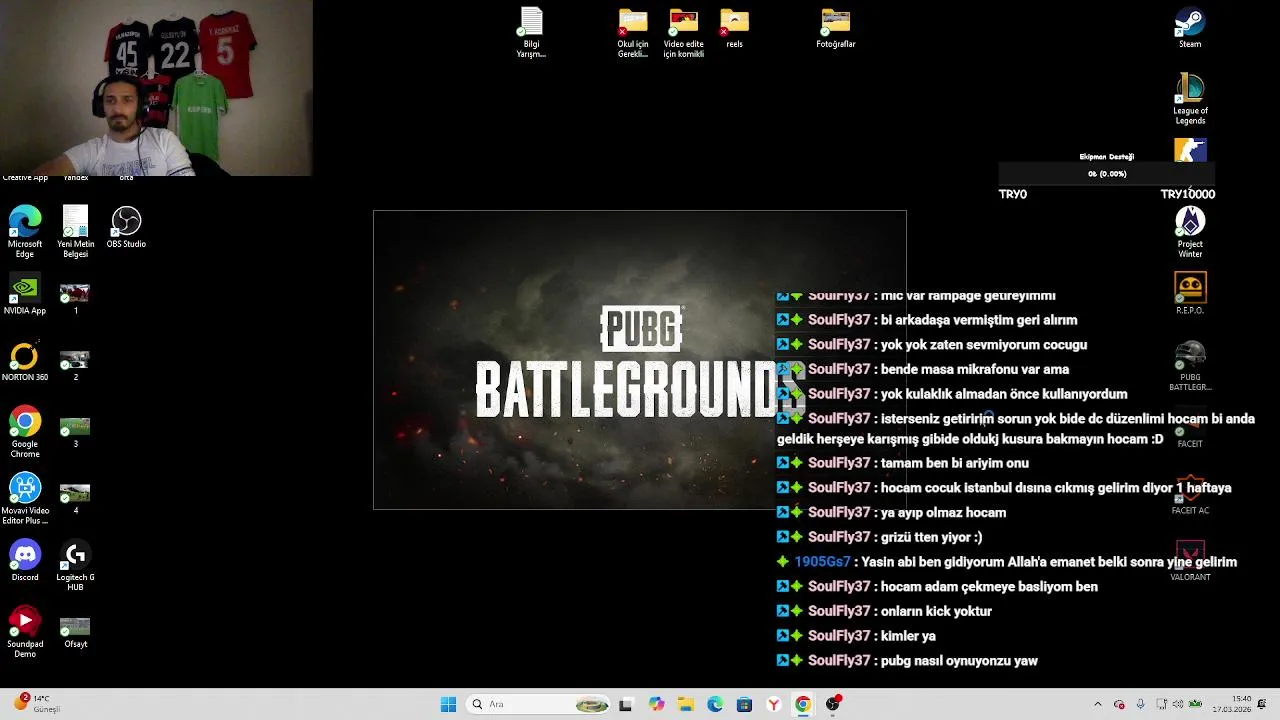1280x720 pixels.
Task: Open the NVIDIA App shortcut
Action: 25,295
